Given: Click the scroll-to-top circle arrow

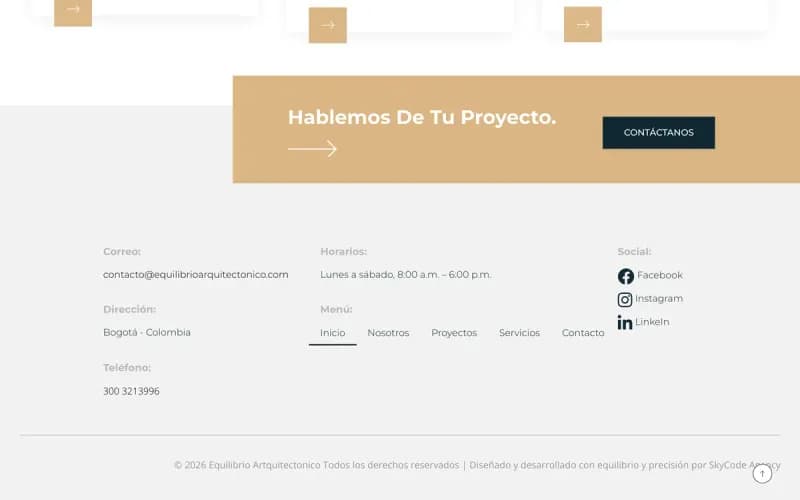Looking at the screenshot, I should tap(762, 473).
